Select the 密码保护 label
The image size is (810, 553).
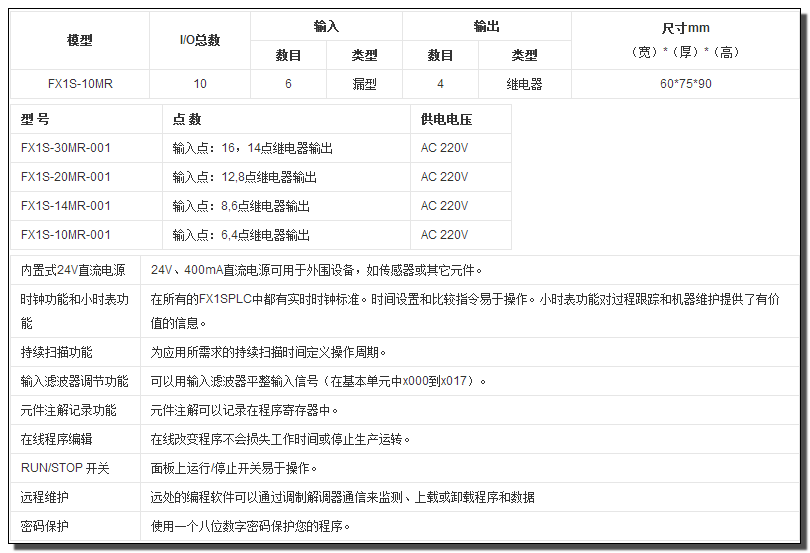pyautogui.click(x=44, y=526)
